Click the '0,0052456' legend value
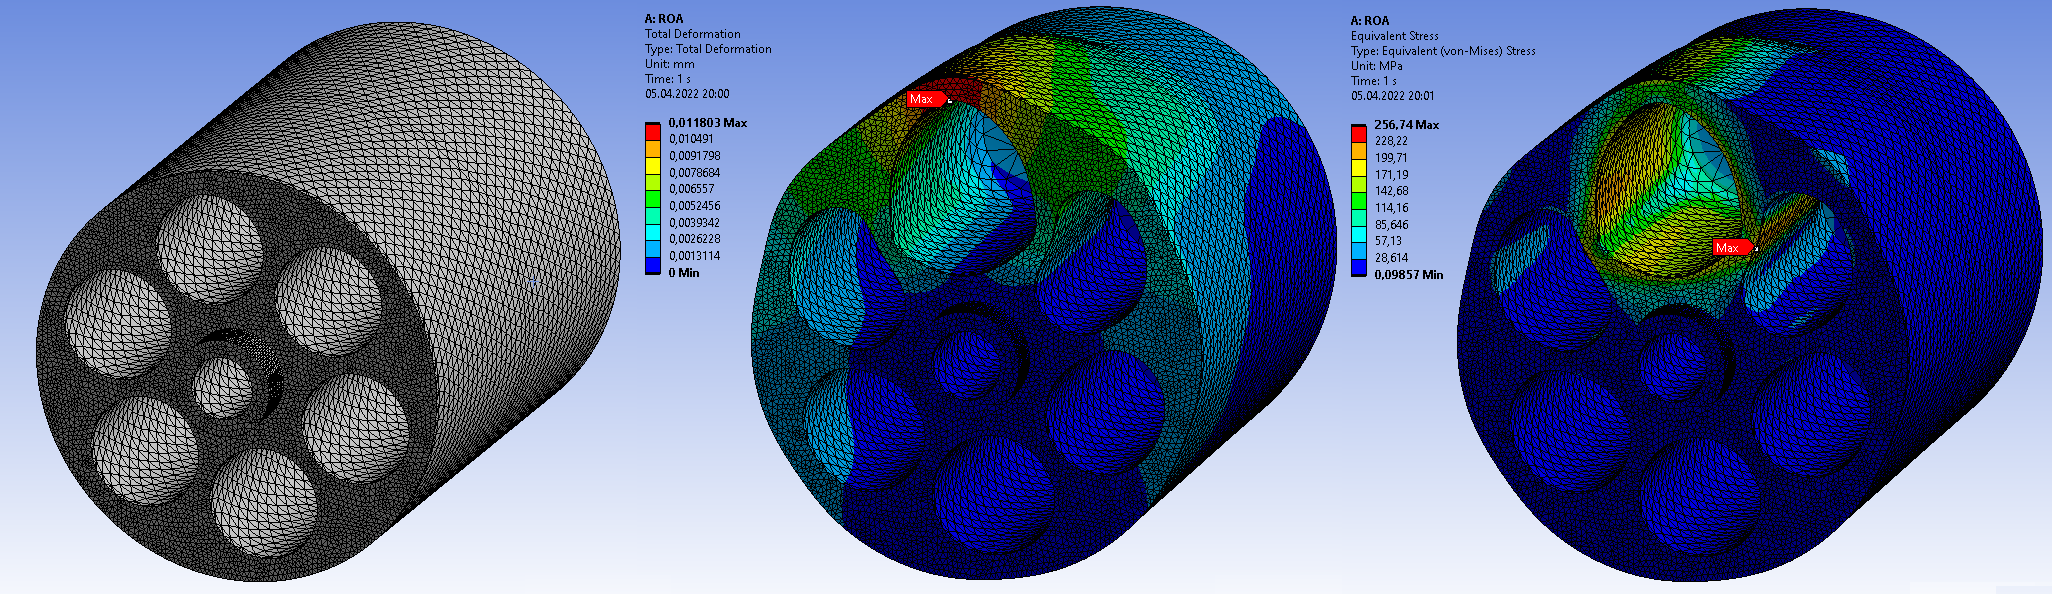 click(x=694, y=206)
